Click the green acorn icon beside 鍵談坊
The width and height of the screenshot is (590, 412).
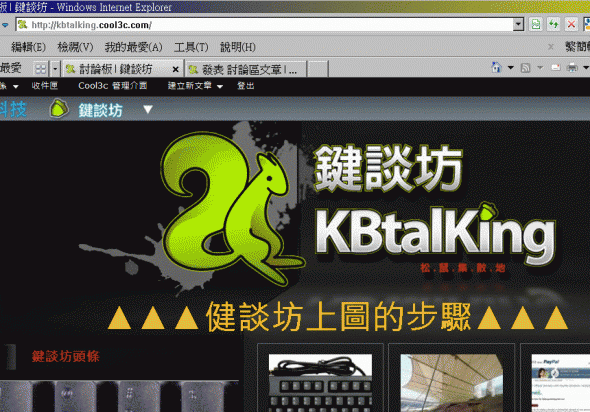pos(59,109)
